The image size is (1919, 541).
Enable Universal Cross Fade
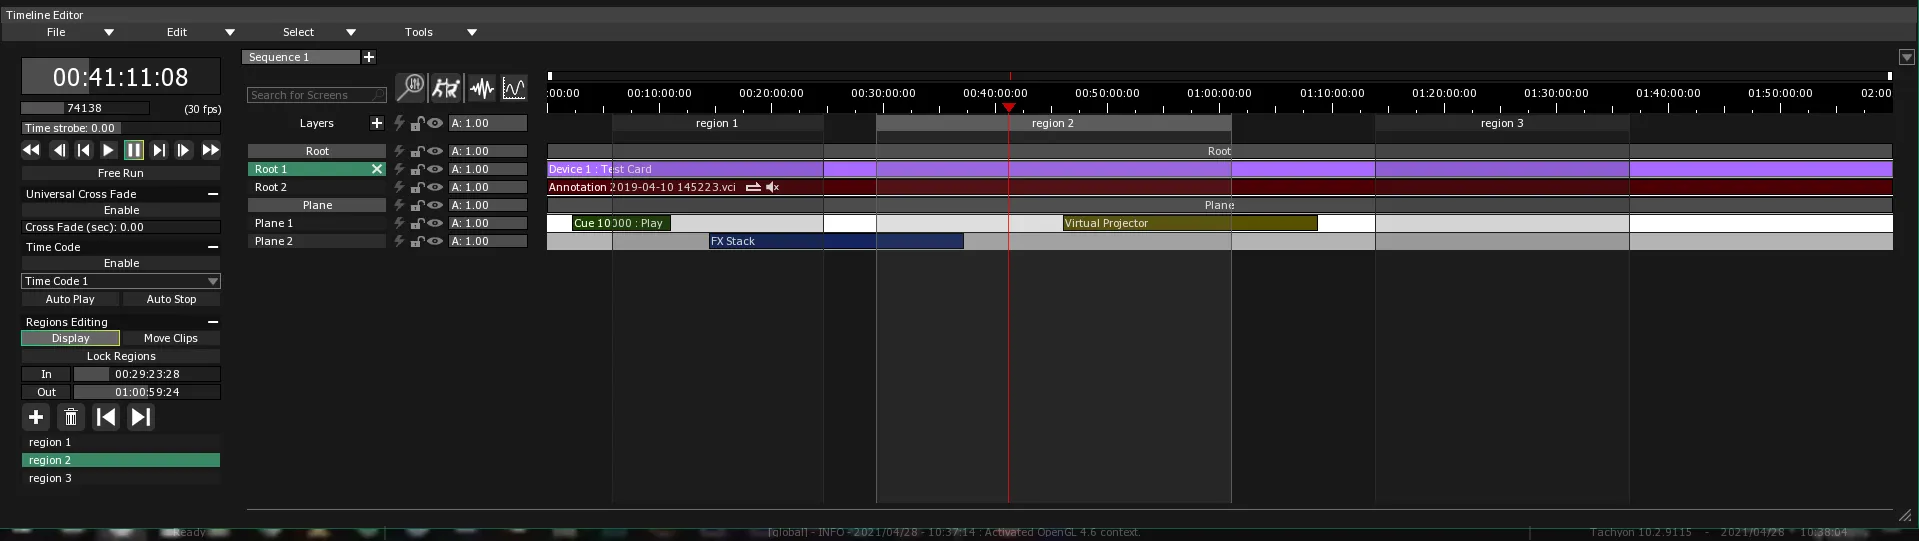(x=121, y=210)
